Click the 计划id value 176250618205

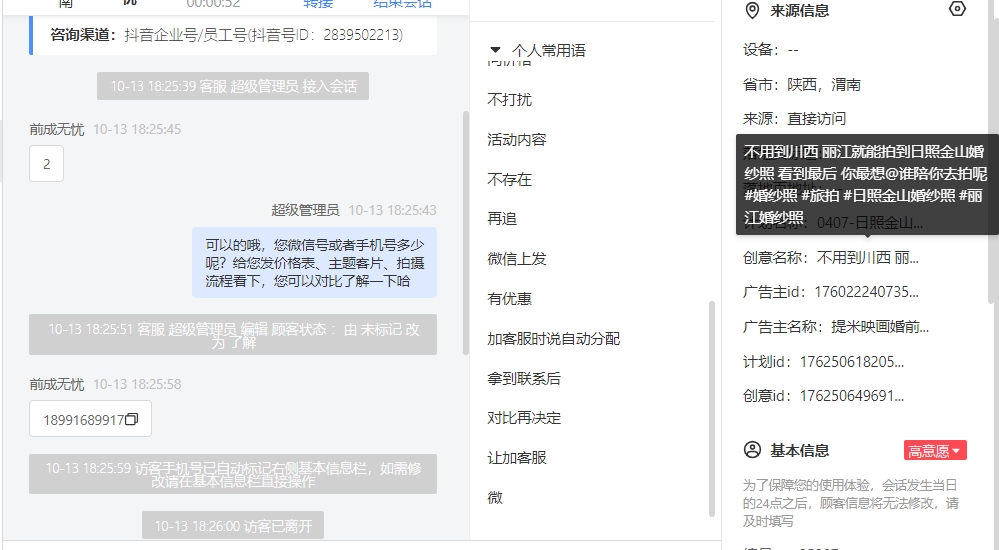pos(851,362)
